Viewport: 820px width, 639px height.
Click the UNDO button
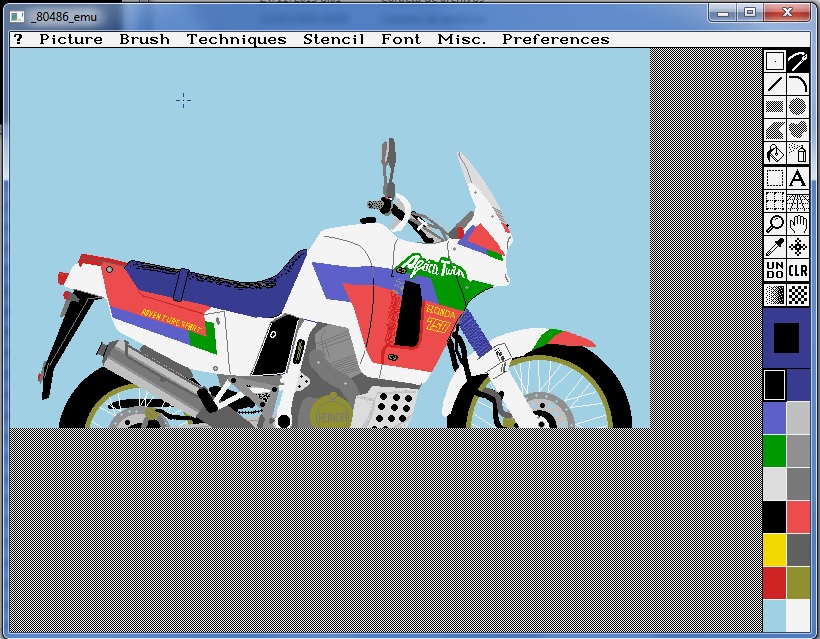(775, 270)
